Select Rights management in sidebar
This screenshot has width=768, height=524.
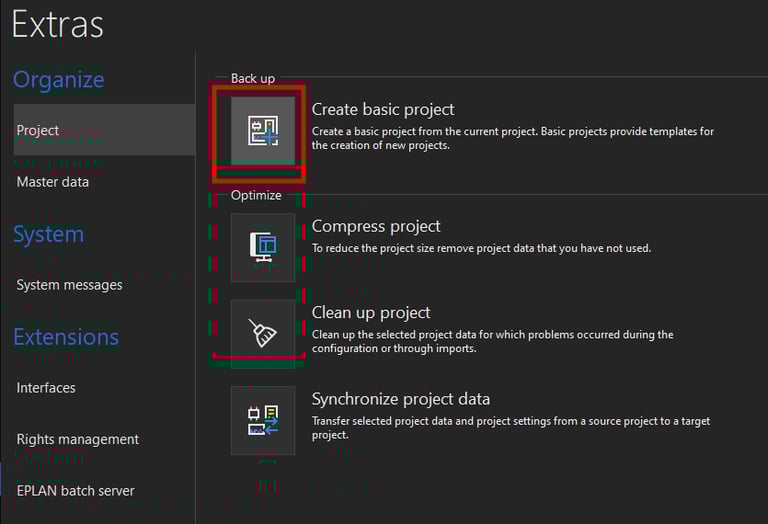coord(78,439)
